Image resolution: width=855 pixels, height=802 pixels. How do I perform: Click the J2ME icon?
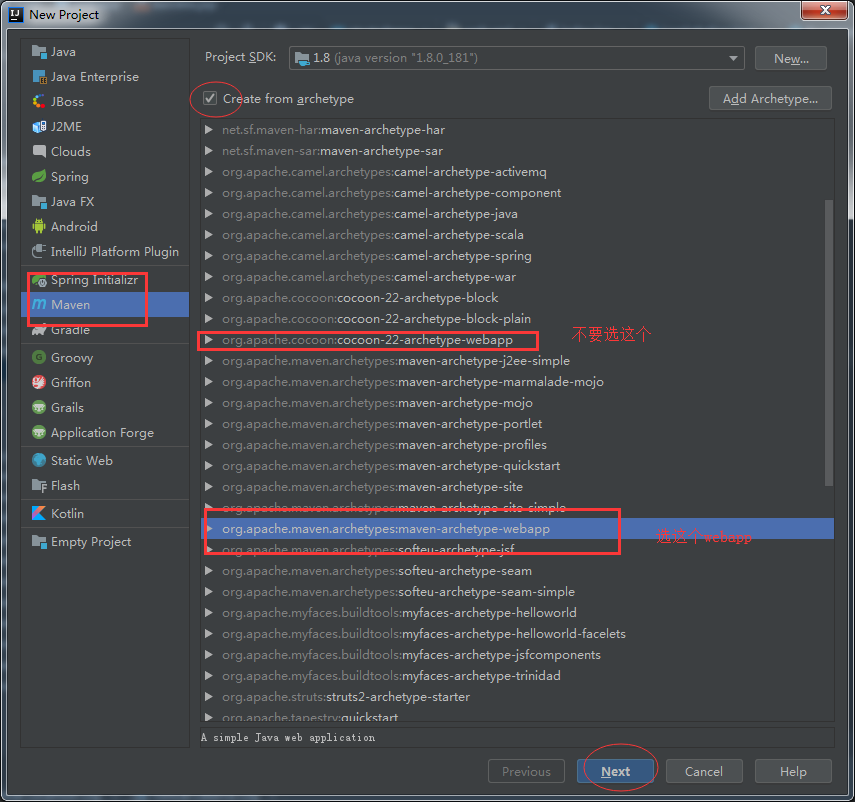(39, 127)
